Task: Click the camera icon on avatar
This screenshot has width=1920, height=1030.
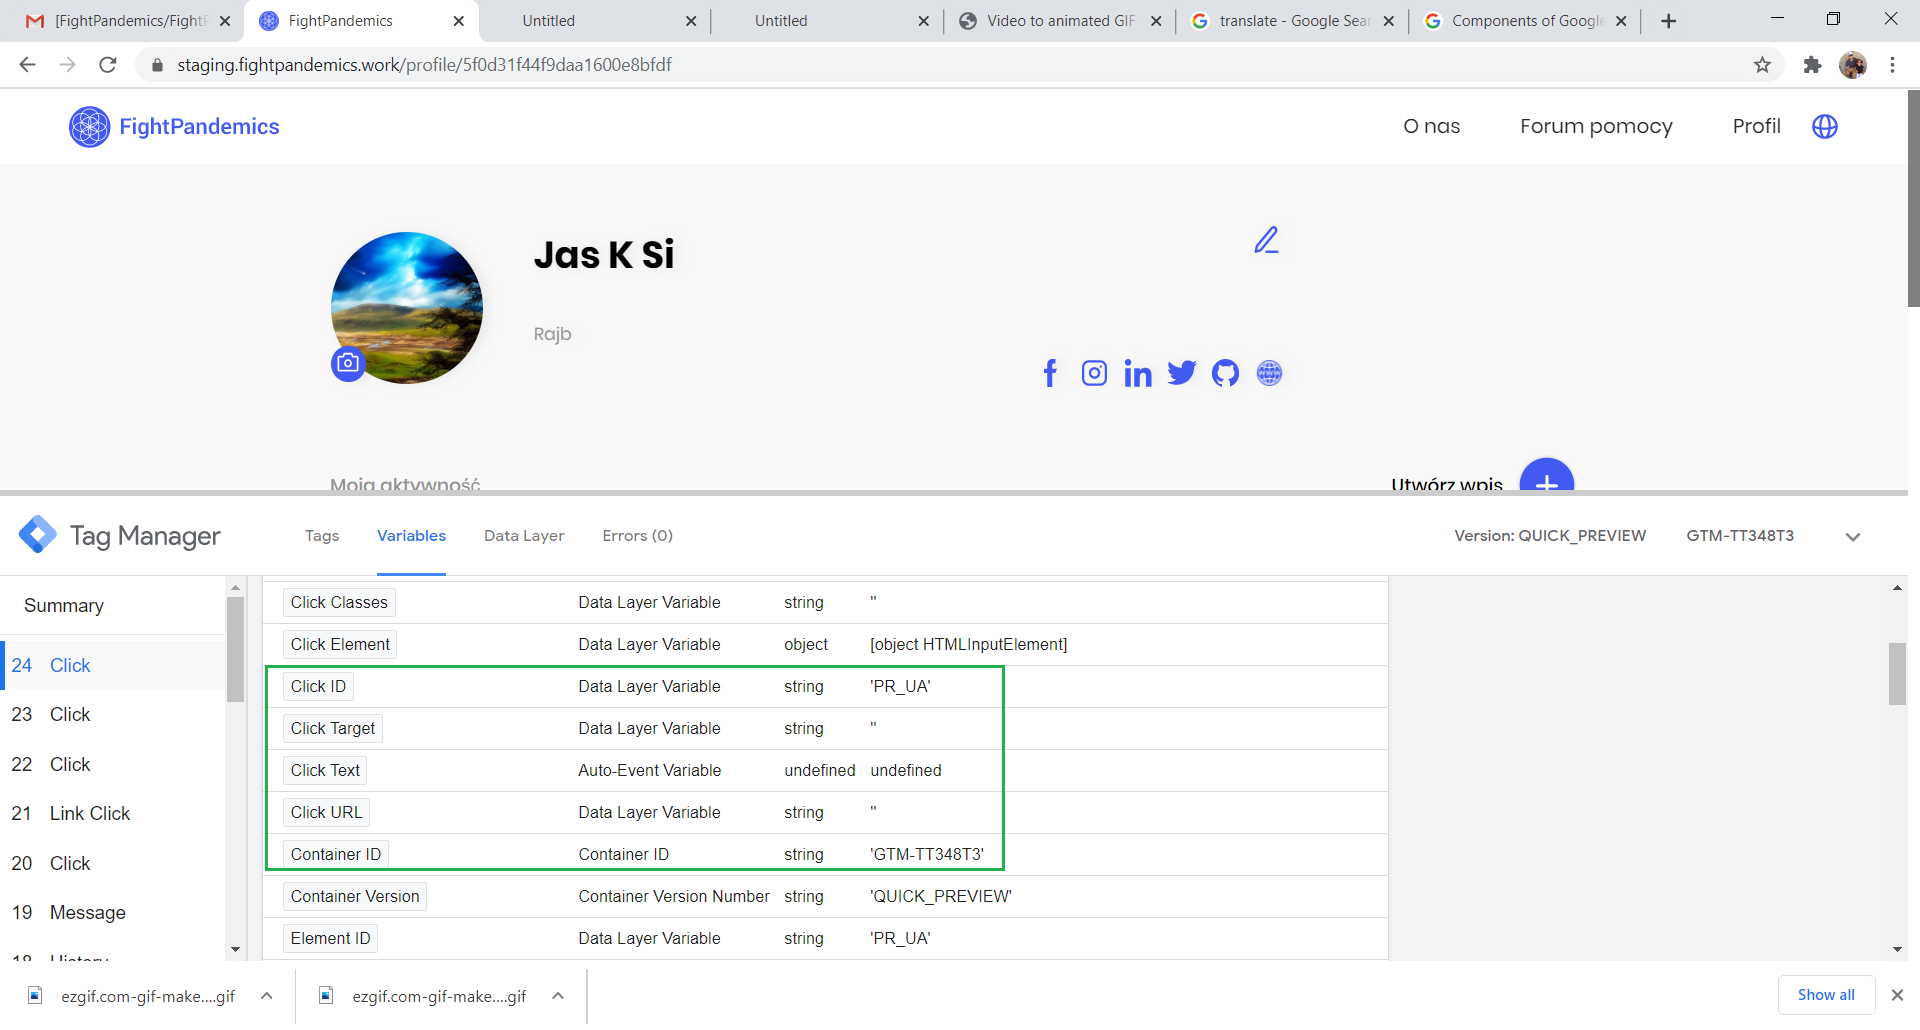Action: 348,363
